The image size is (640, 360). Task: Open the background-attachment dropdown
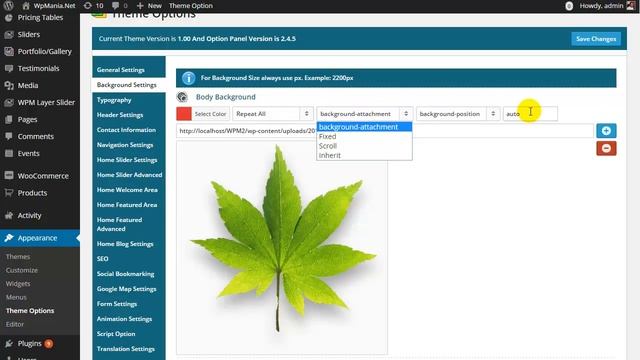pos(364,114)
